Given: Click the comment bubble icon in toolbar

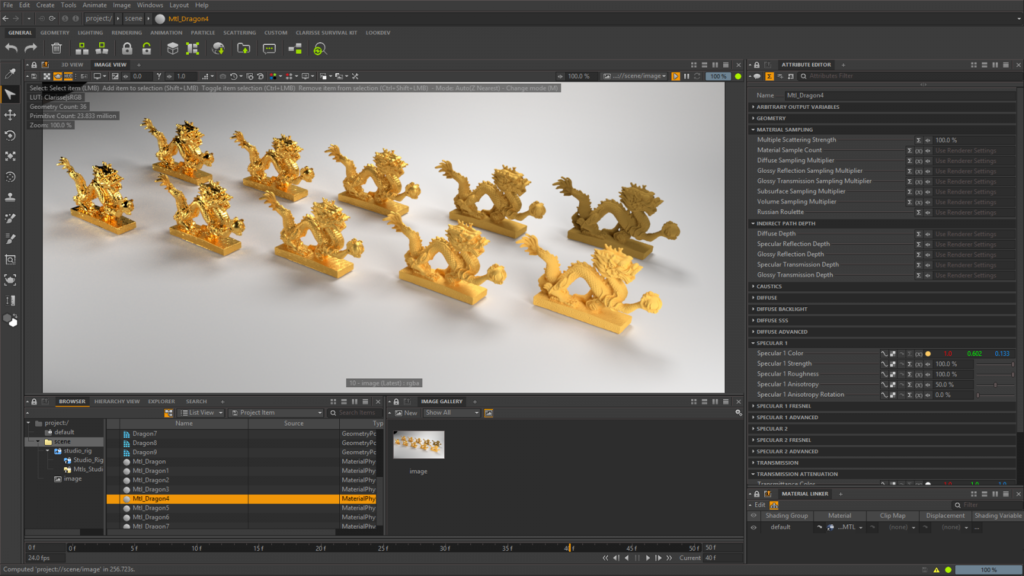Looking at the screenshot, I should tap(269, 48).
